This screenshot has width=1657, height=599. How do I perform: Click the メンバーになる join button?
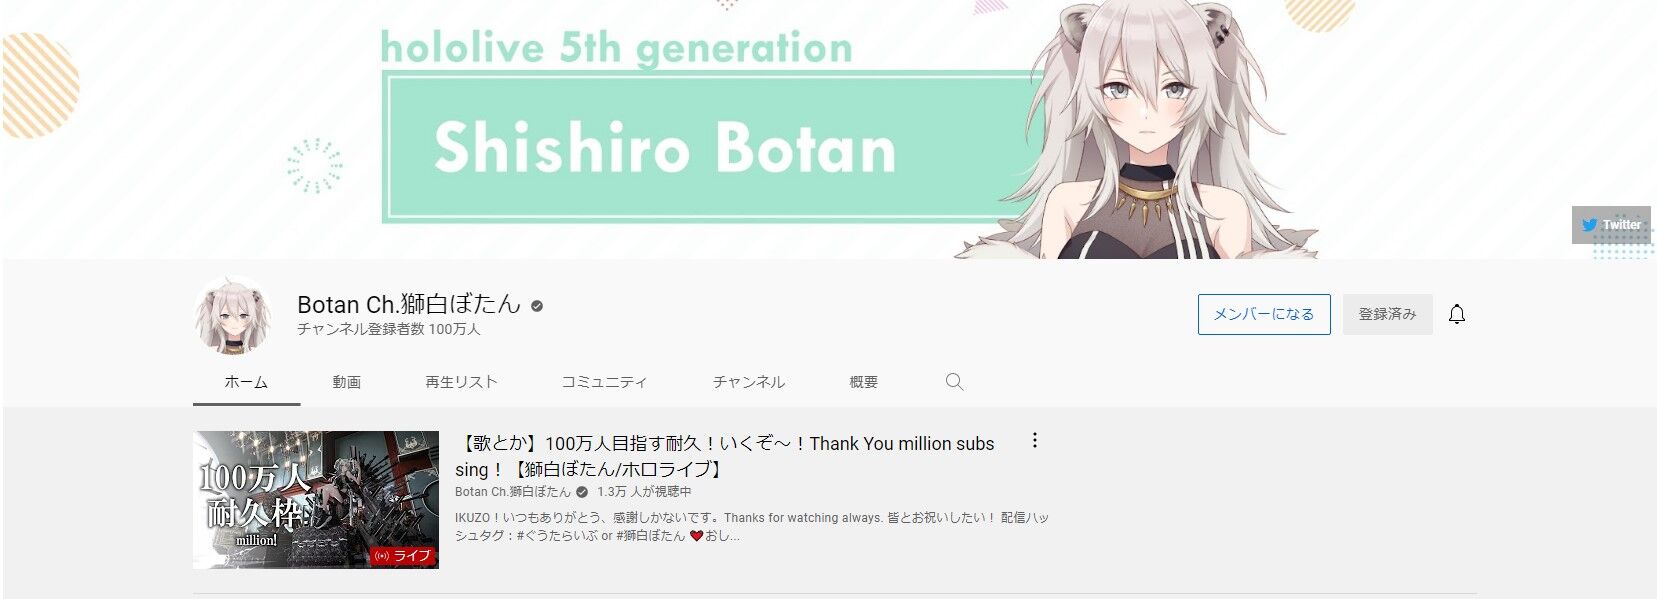pyautogui.click(x=1264, y=314)
